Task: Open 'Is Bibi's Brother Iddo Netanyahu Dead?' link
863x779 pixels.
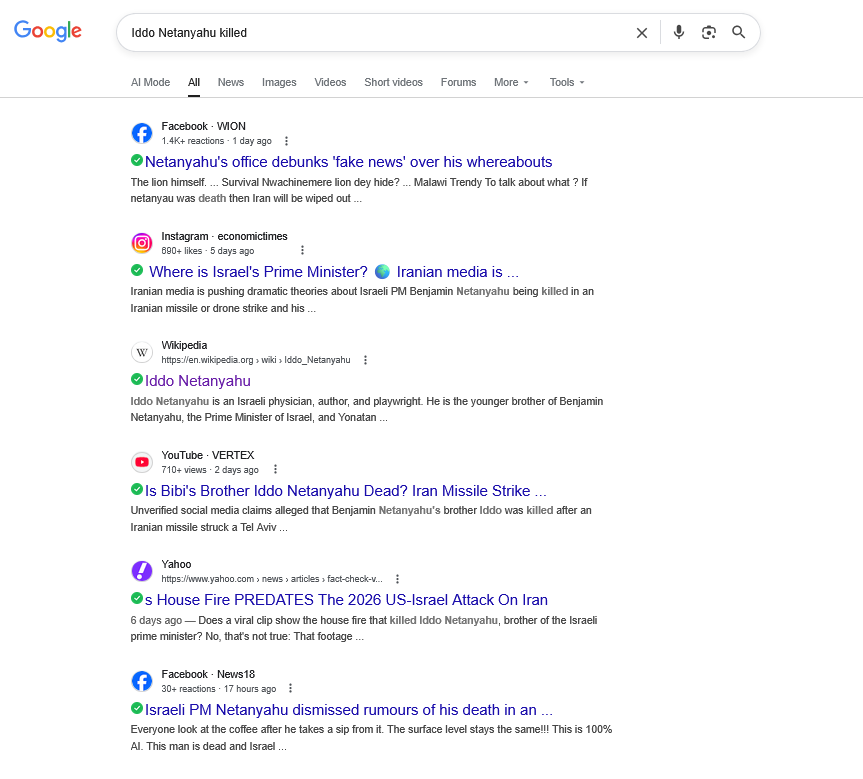Action: pyautogui.click(x=346, y=491)
